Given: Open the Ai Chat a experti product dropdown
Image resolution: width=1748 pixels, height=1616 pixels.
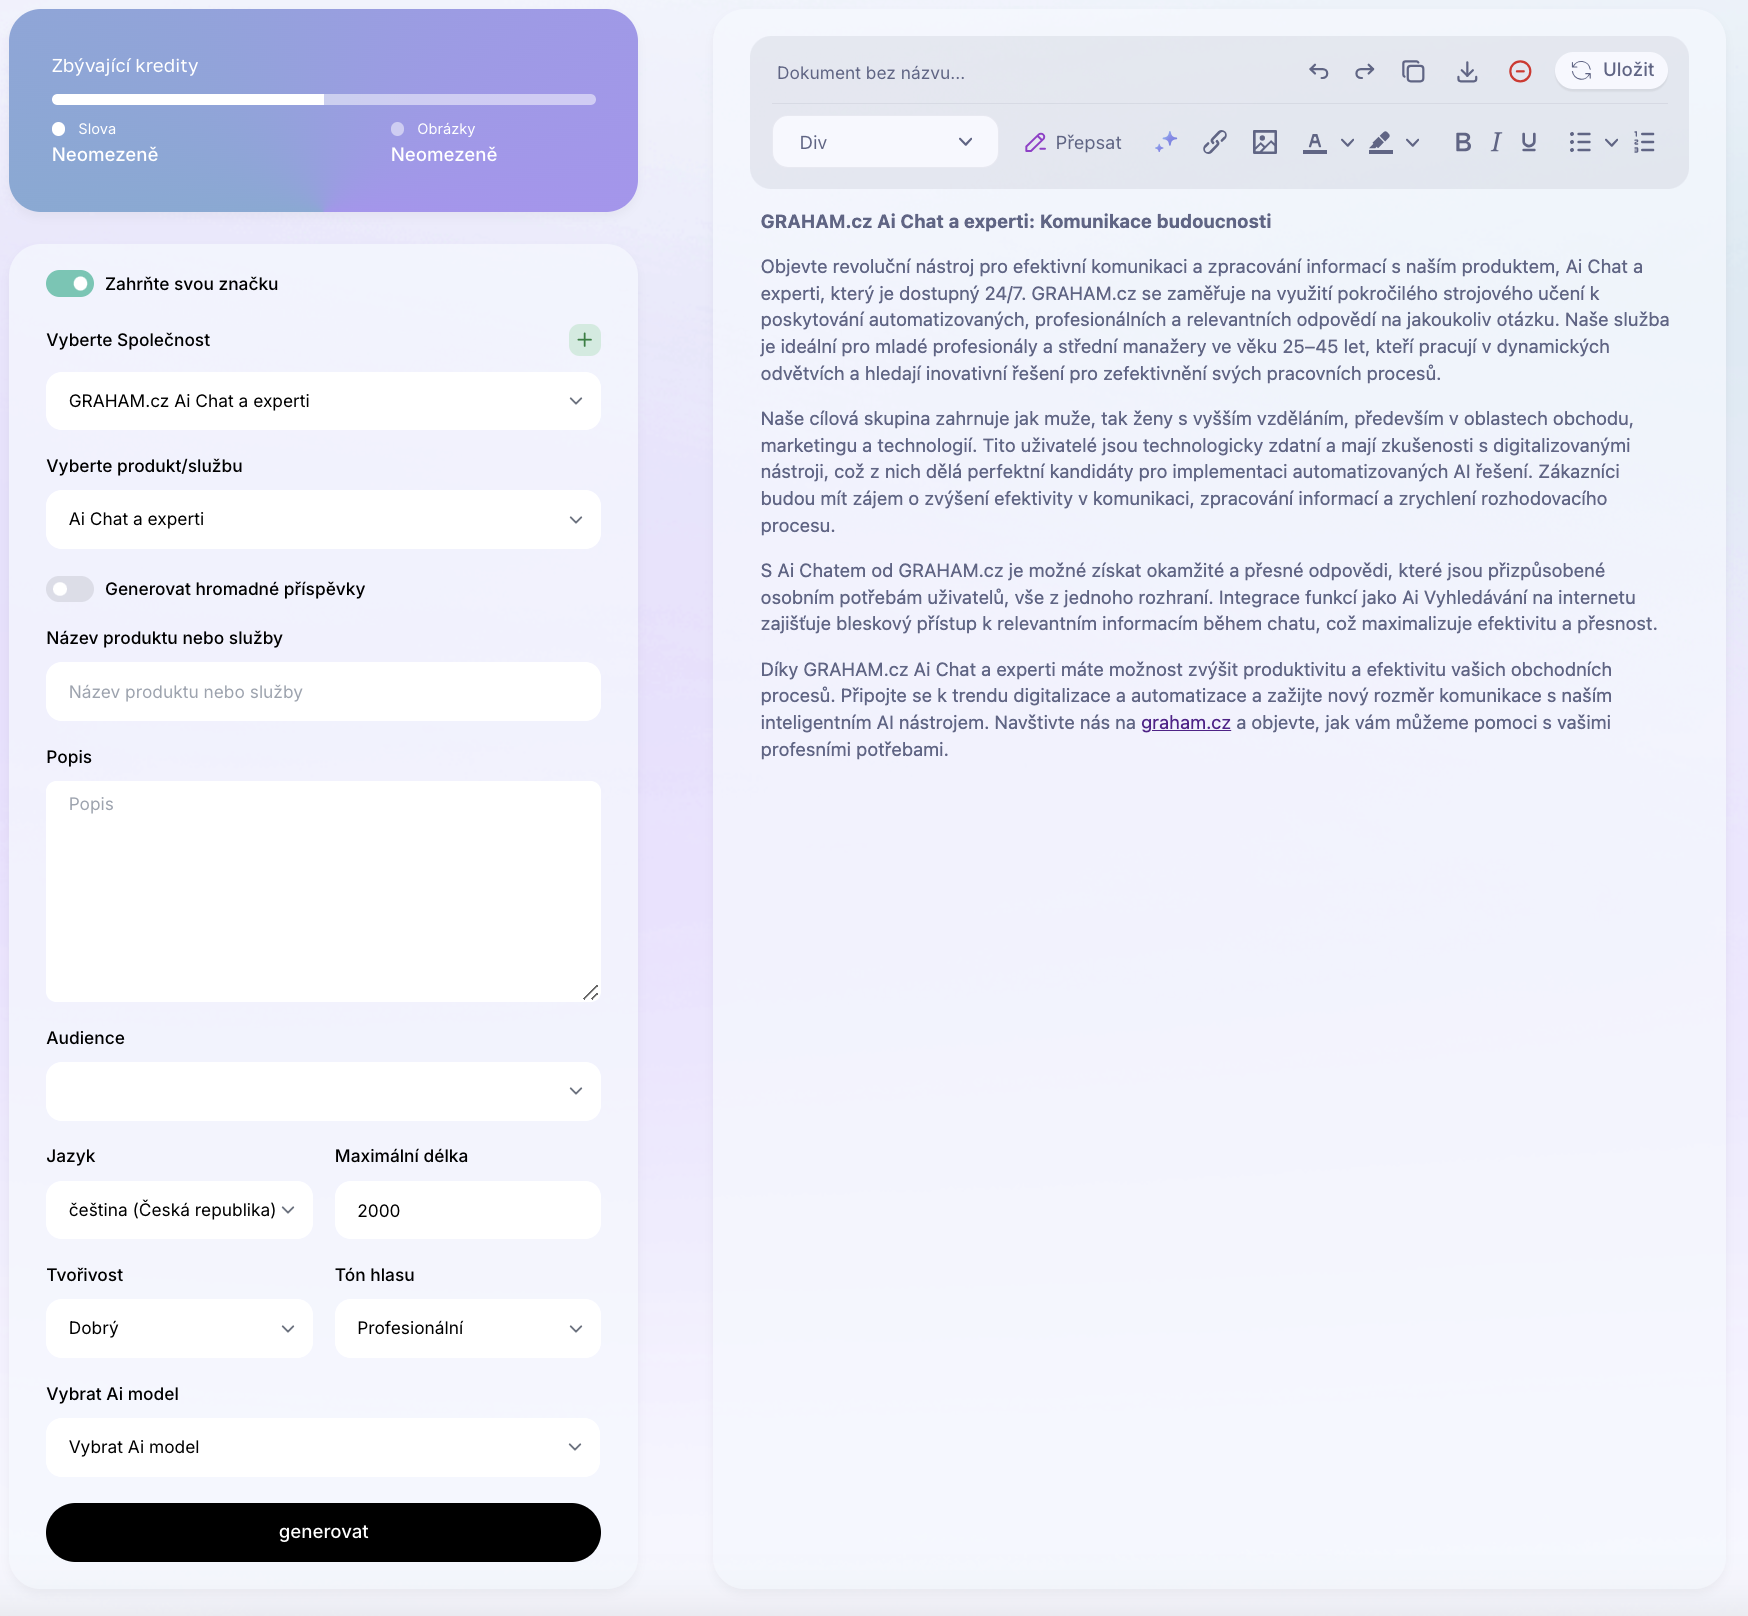Looking at the screenshot, I should click(323, 519).
